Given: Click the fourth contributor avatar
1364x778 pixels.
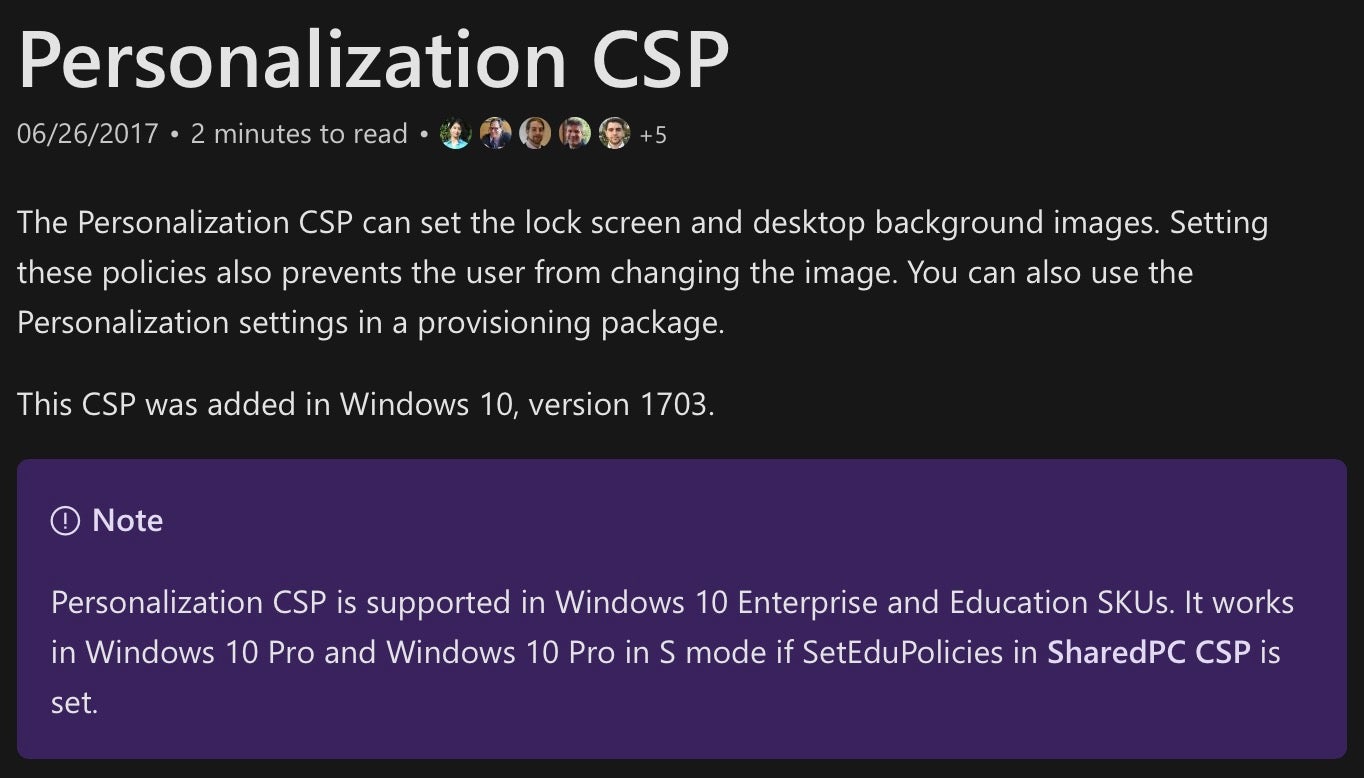Looking at the screenshot, I should click(575, 134).
